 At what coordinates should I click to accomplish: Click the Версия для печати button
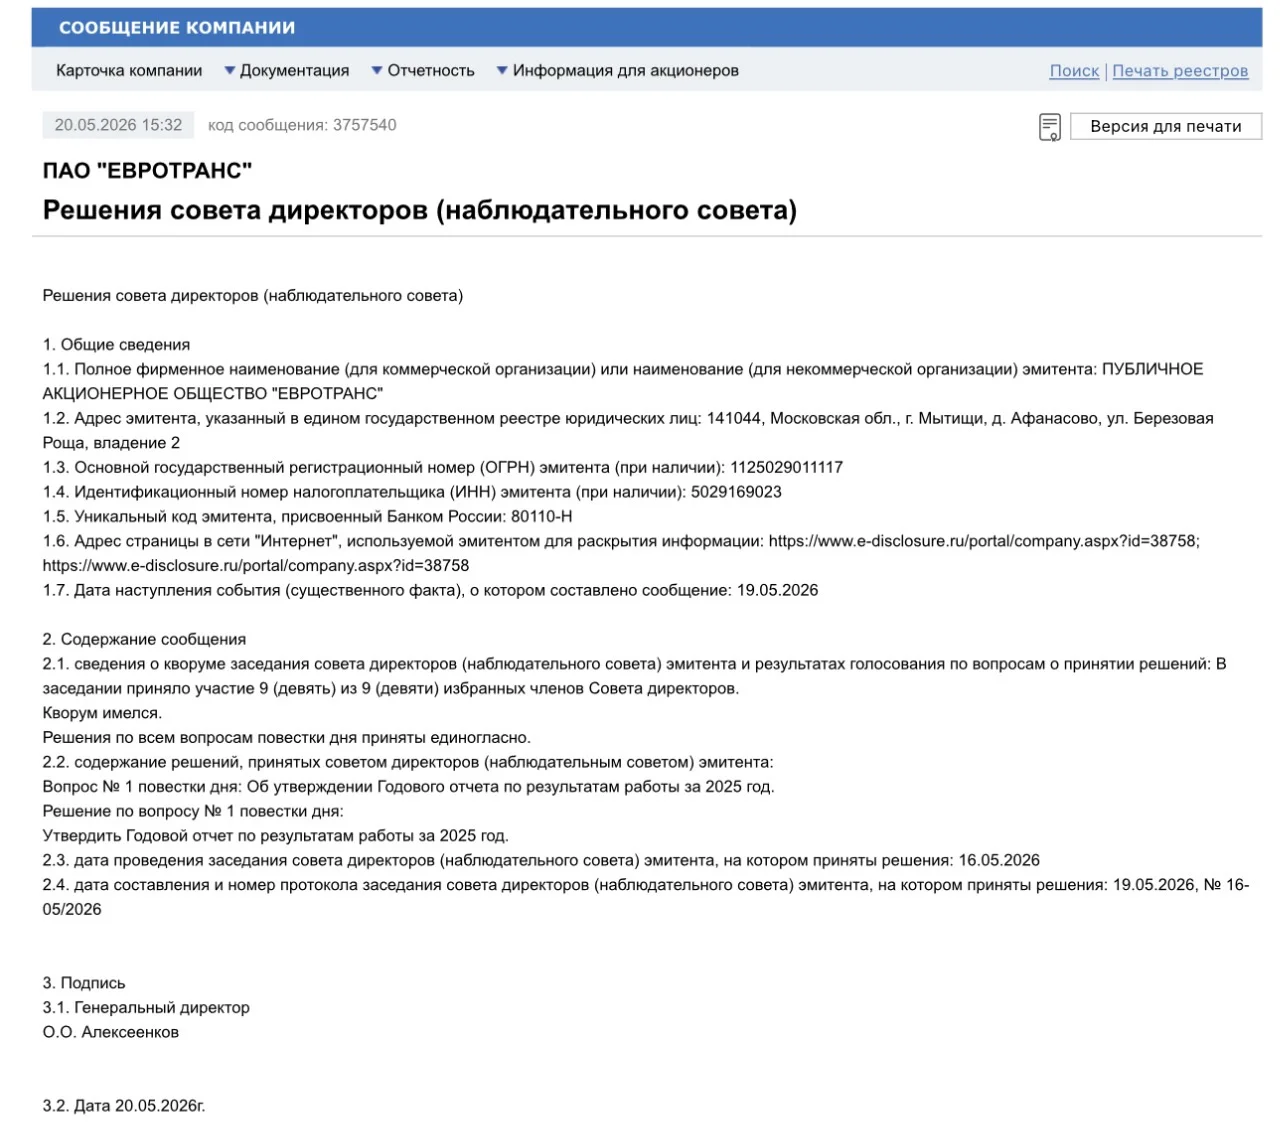[1166, 126]
